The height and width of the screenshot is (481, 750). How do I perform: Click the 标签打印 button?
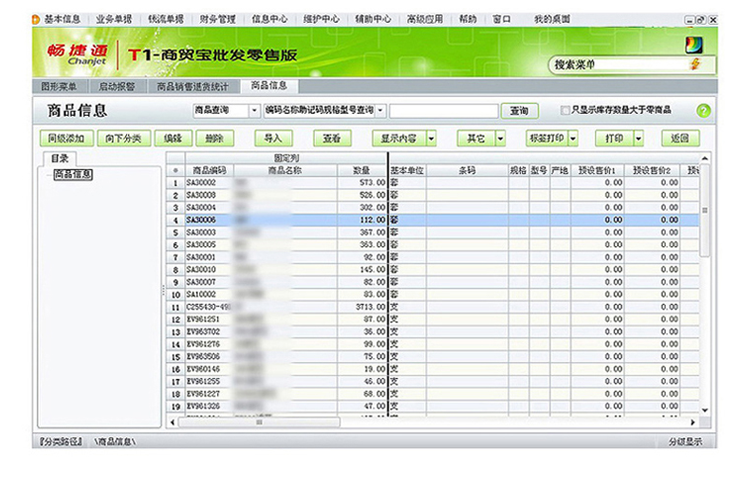(547, 139)
